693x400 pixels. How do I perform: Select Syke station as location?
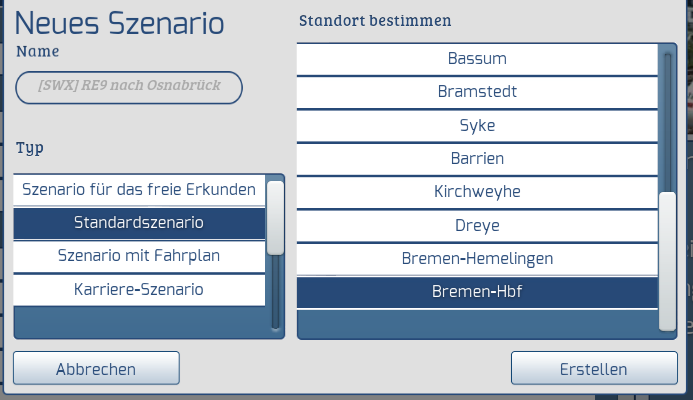(477, 126)
